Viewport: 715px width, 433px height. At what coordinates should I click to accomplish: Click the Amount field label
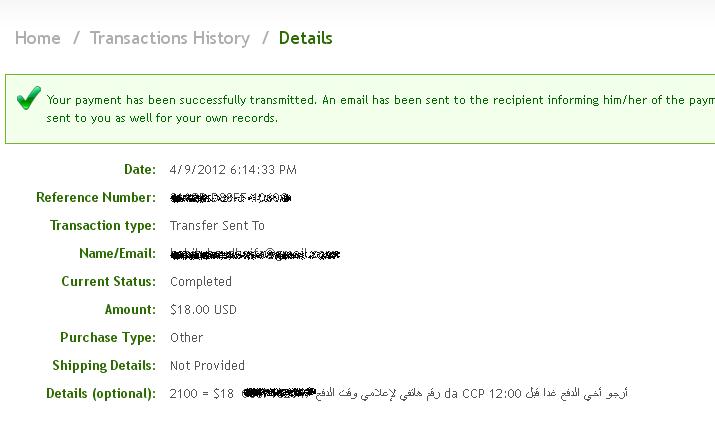tap(130, 309)
